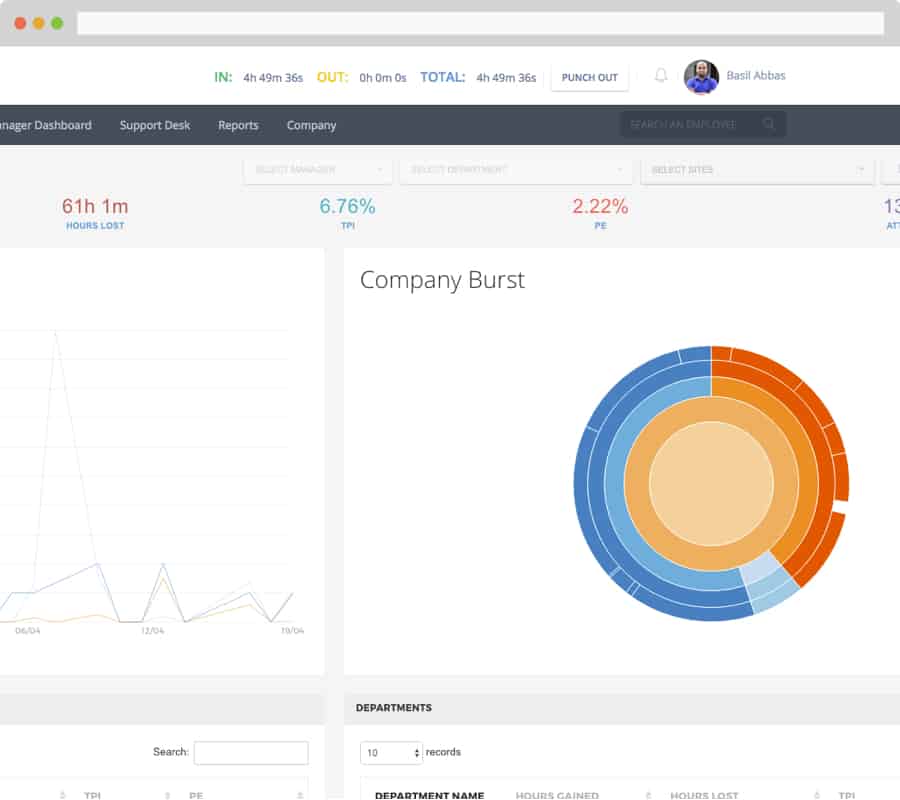Open the Select Department dropdown

tap(516, 170)
